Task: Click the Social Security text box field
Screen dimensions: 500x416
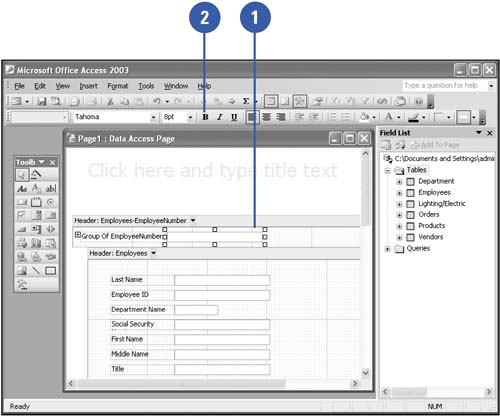Action: pos(222,325)
